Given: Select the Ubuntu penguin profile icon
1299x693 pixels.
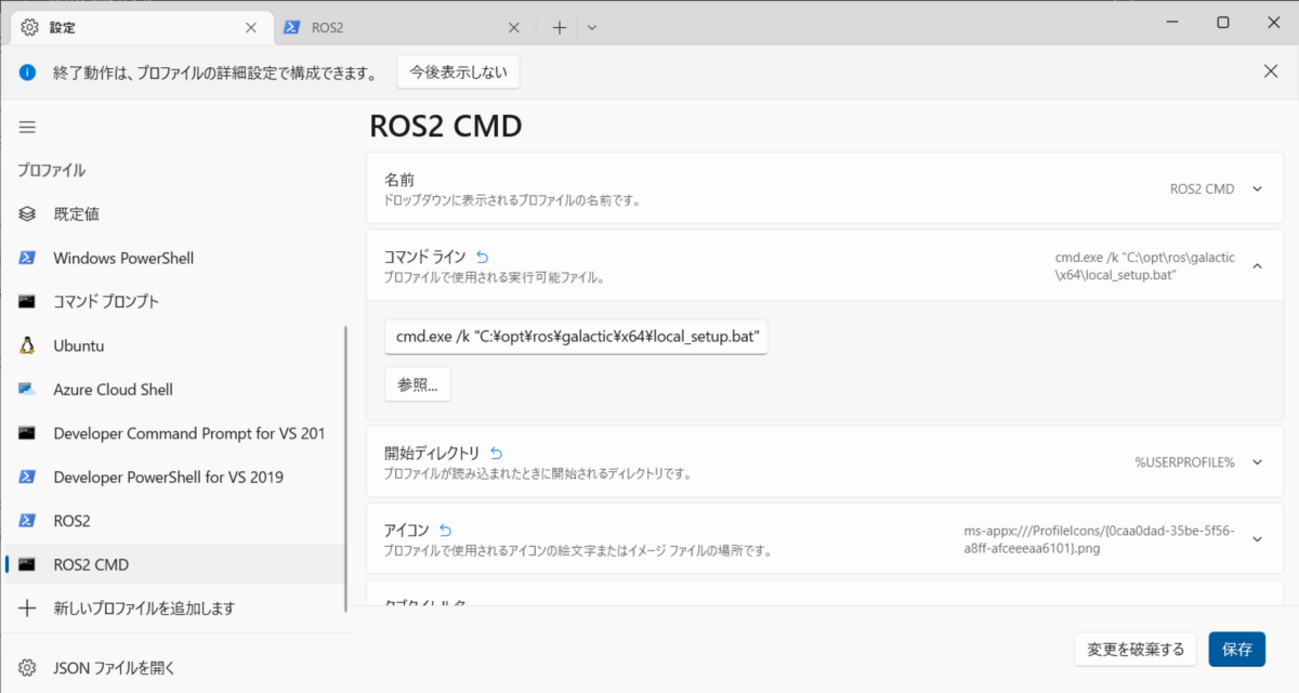Looking at the screenshot, I should coord(27,346).
